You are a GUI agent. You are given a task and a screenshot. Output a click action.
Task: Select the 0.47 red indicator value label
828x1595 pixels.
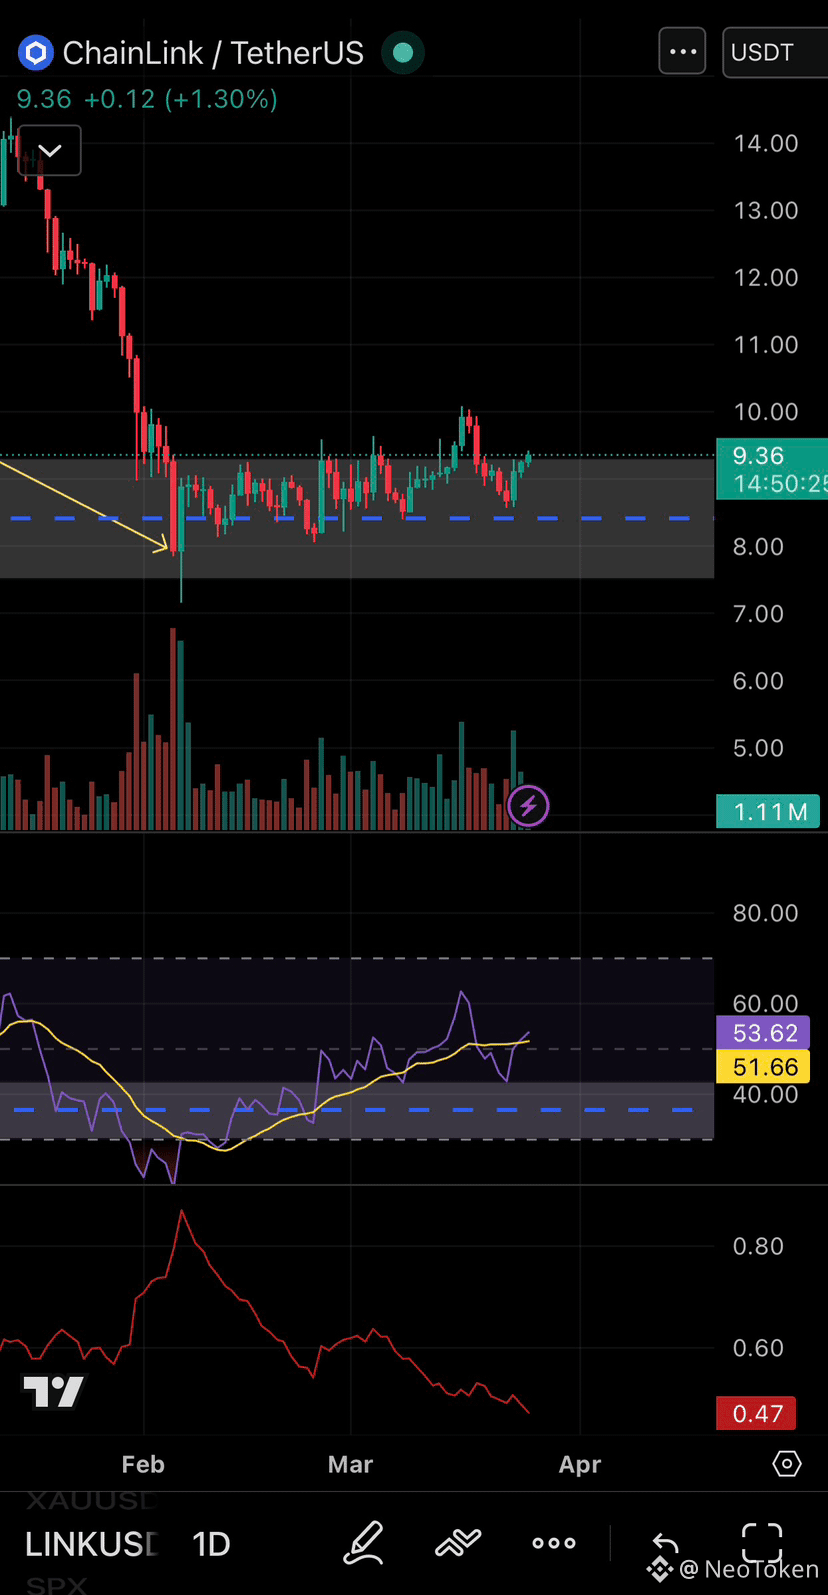click(x=757, y=1413)
